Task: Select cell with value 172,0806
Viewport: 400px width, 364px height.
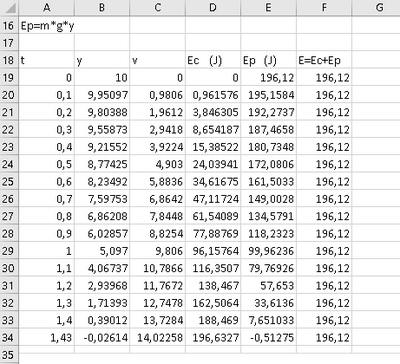Action: click(x=268, y=164)
